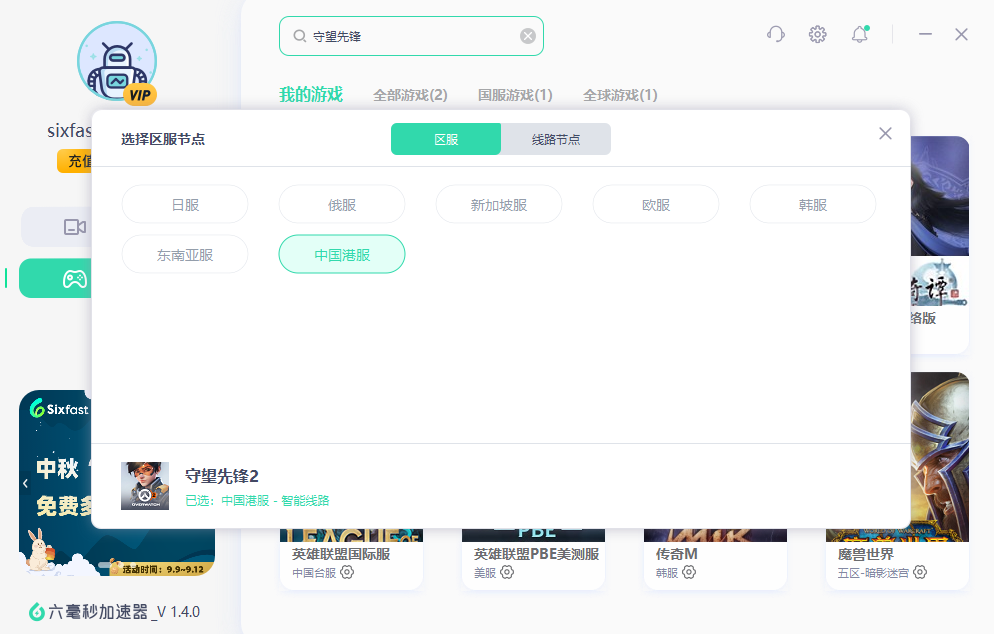Click the 守望先锋2 game thumbnail

tap(145, 486)
